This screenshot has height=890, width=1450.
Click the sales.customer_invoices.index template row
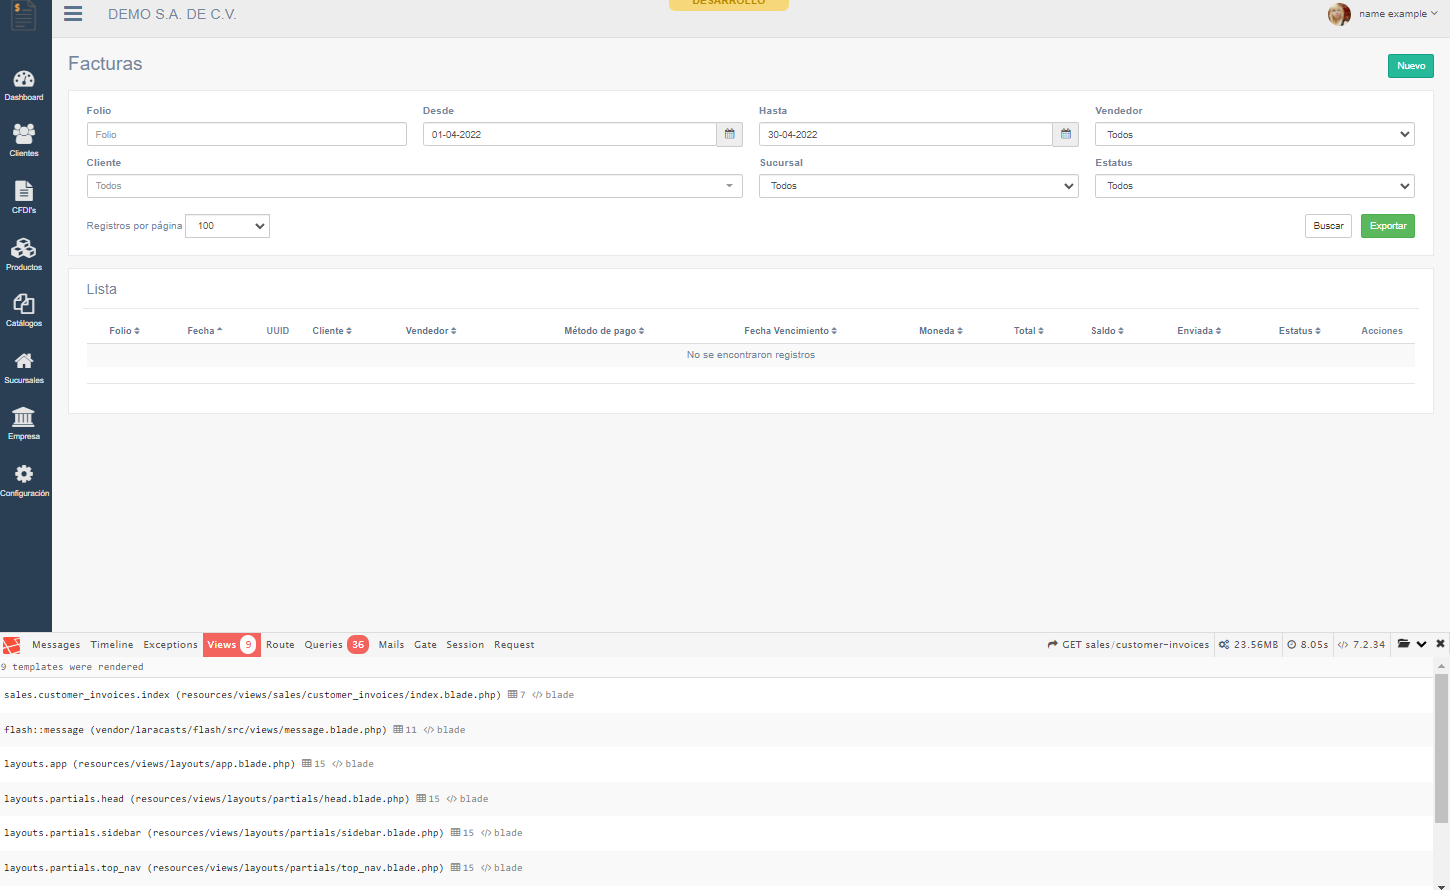717,695
